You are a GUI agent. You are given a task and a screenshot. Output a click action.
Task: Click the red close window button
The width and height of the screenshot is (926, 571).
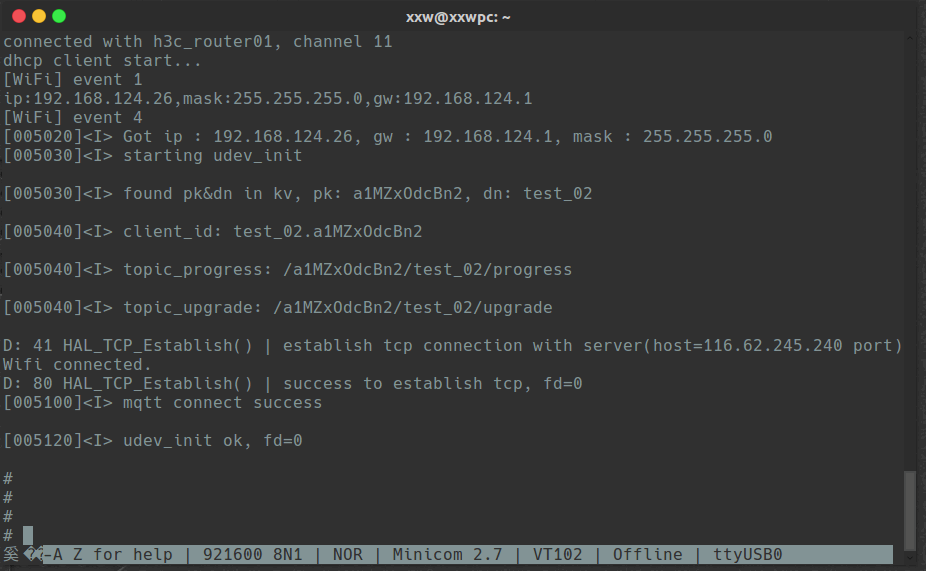click(19, 17)
